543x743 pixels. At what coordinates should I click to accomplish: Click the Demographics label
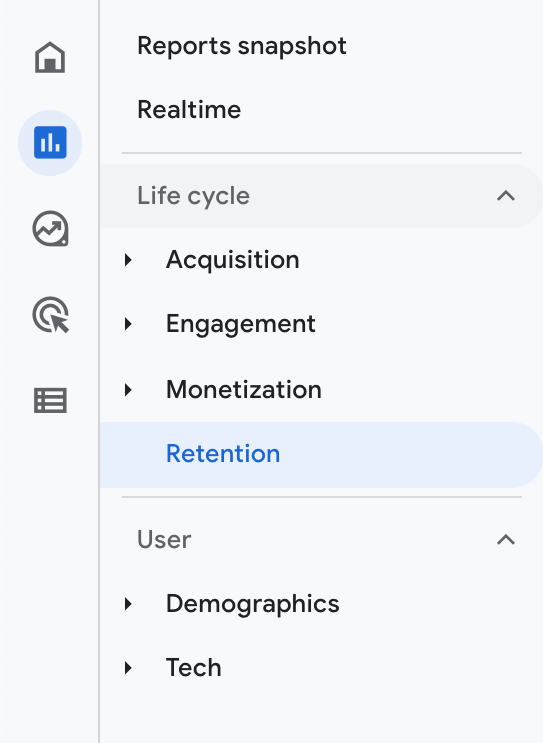click(253, 604)
